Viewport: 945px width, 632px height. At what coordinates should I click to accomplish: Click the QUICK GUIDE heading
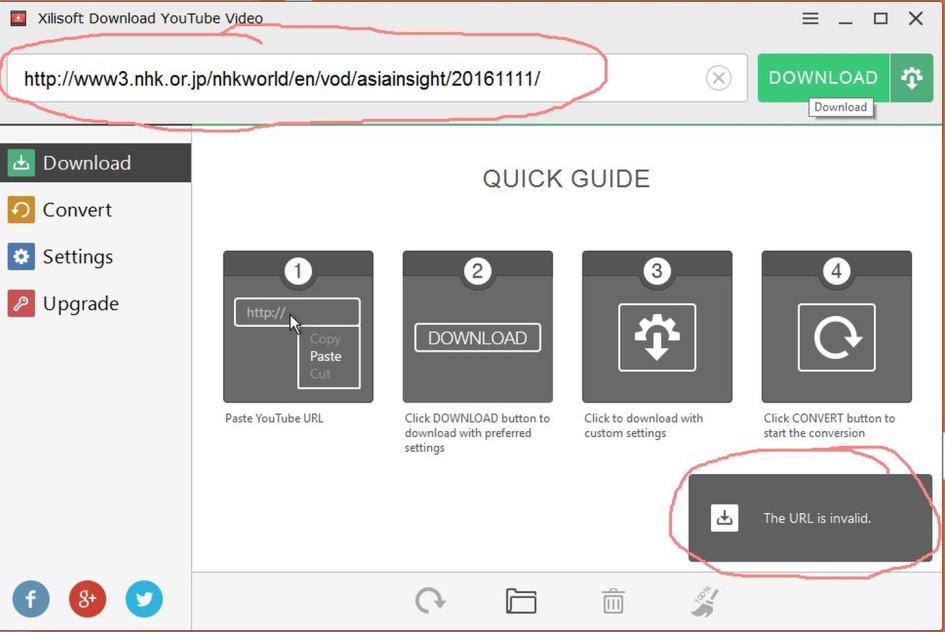click(x=567, y=179)
